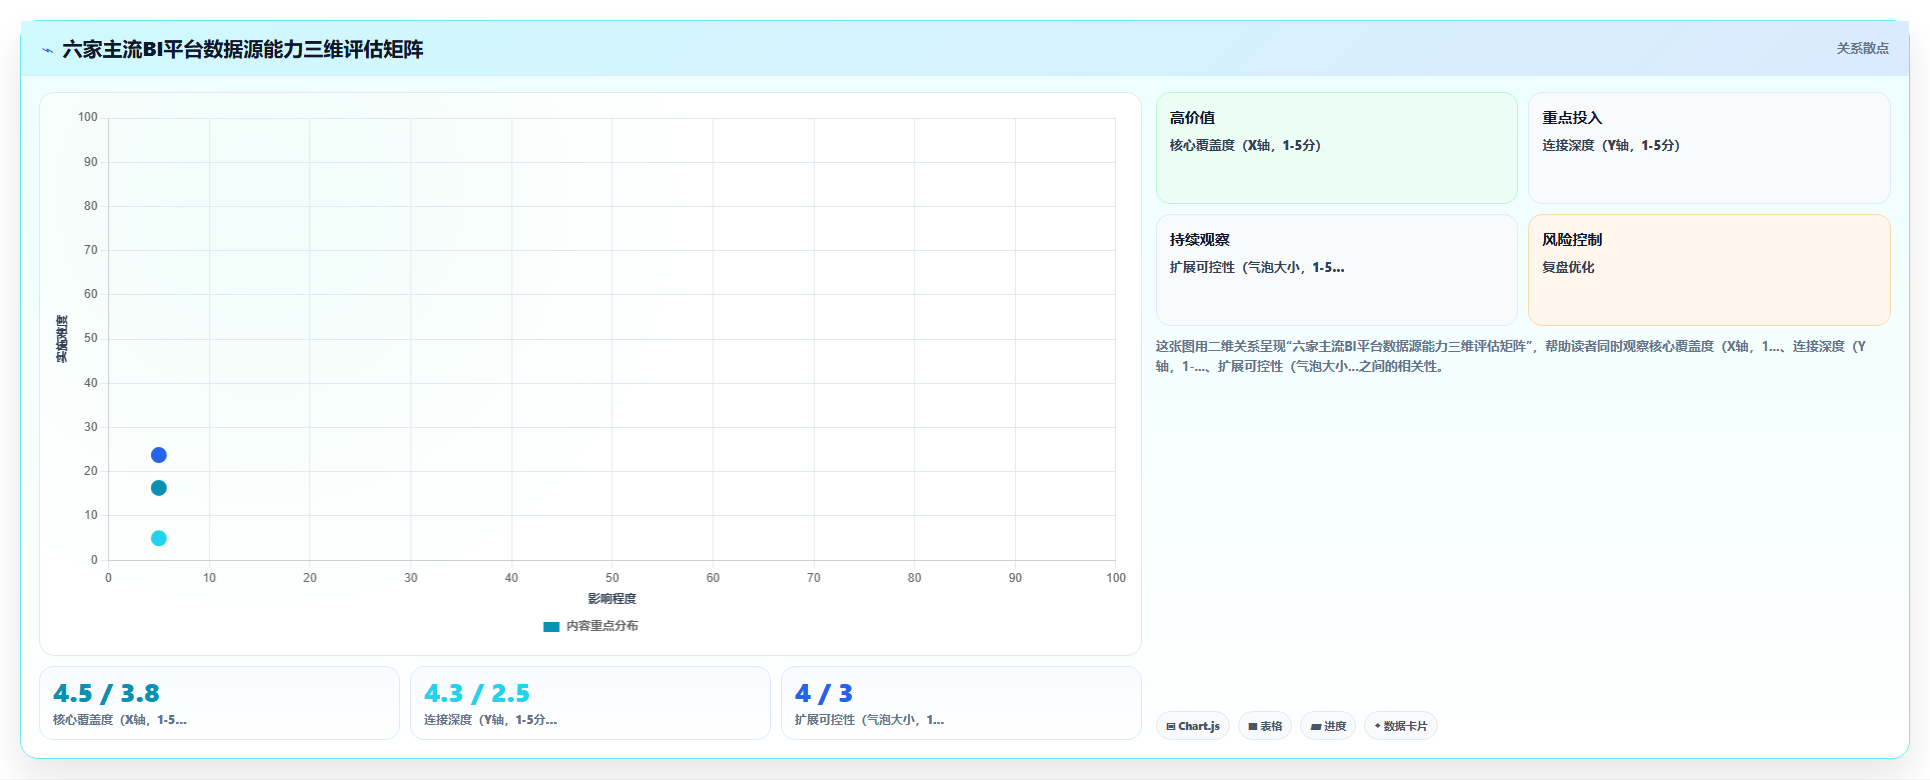The image size is (1930, 780).
Task: Click the cyan scatter point near 5
Action: click(158, 538)
